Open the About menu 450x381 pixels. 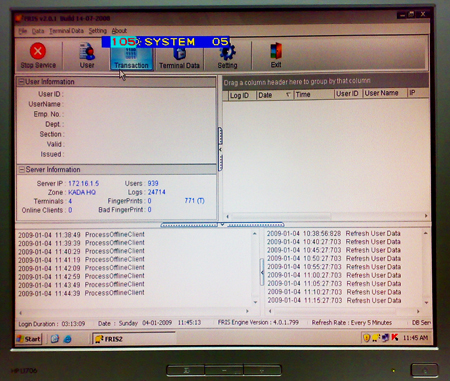[x=119, y=31]
